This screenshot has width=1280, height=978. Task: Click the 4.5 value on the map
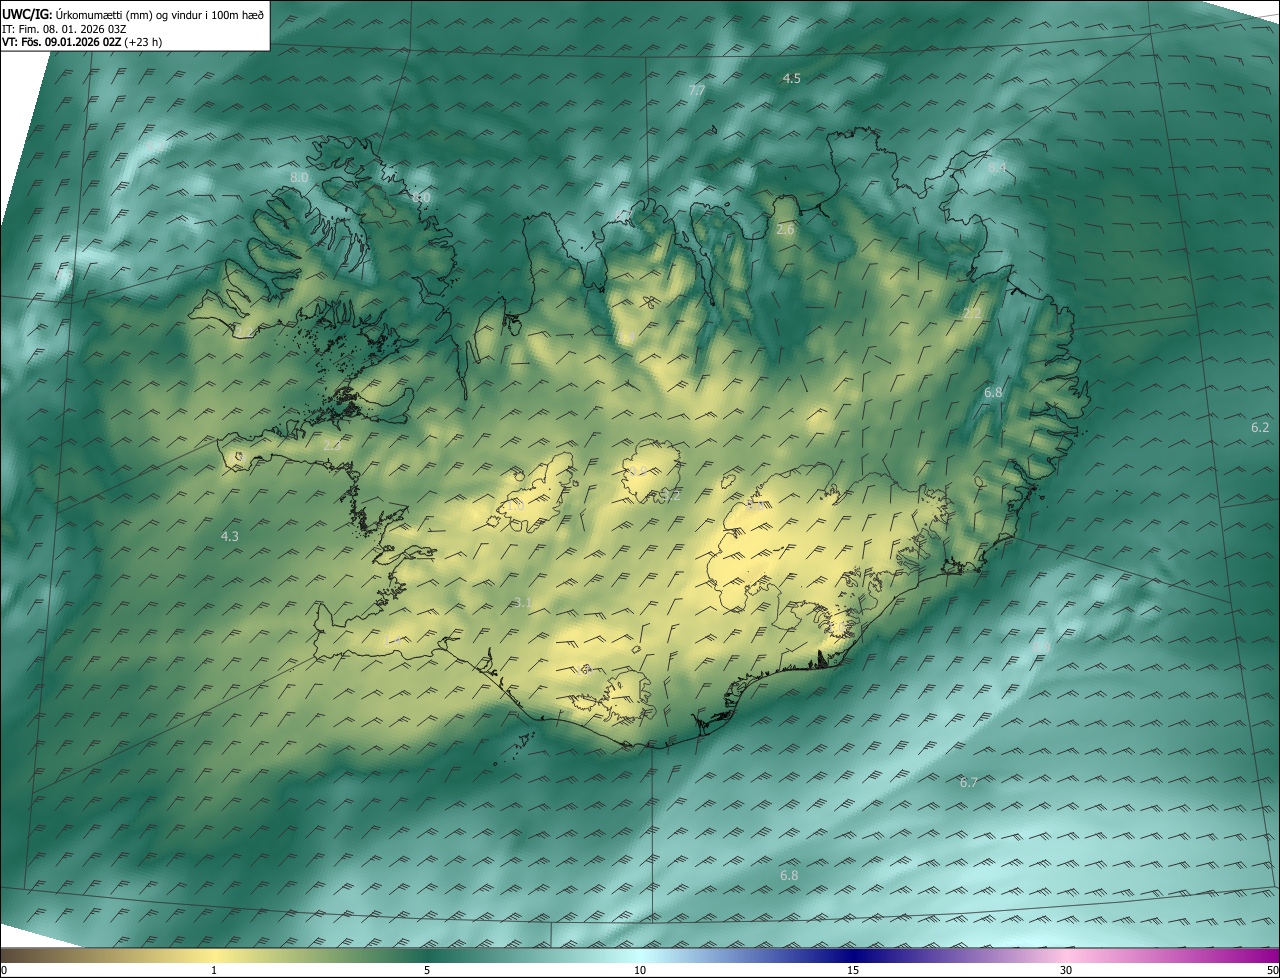click(791, 78)
